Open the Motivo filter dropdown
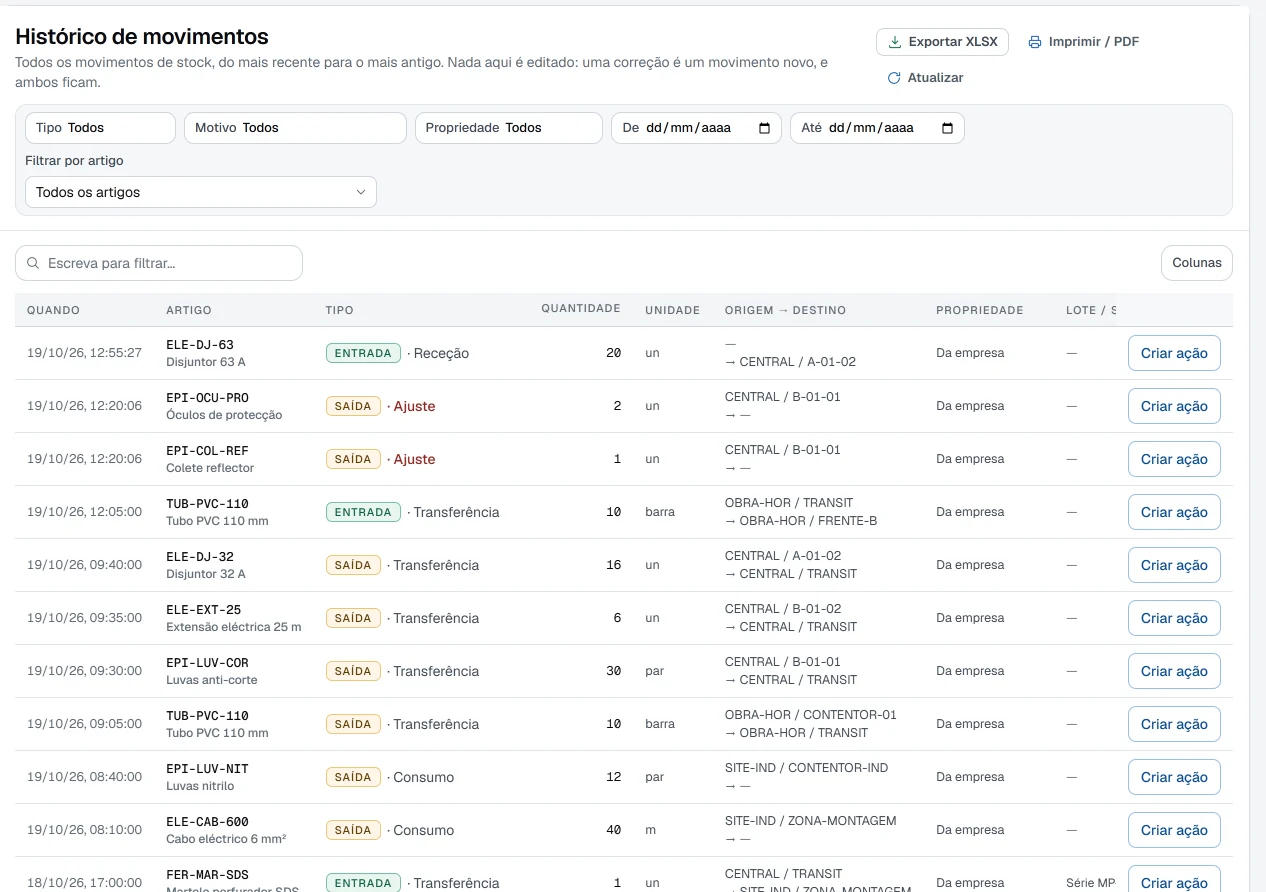The height and width of the screenshot is (892, 1266). pos(295,128)
